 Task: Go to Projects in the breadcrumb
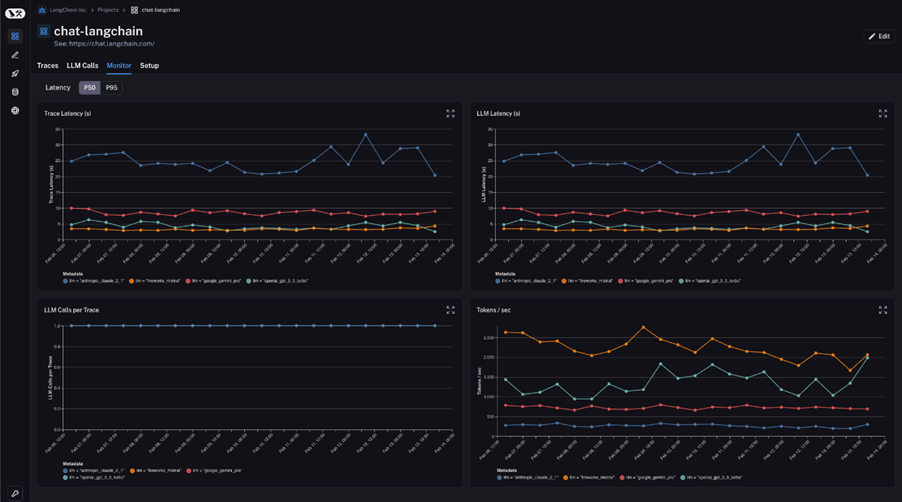coord(108,10)
